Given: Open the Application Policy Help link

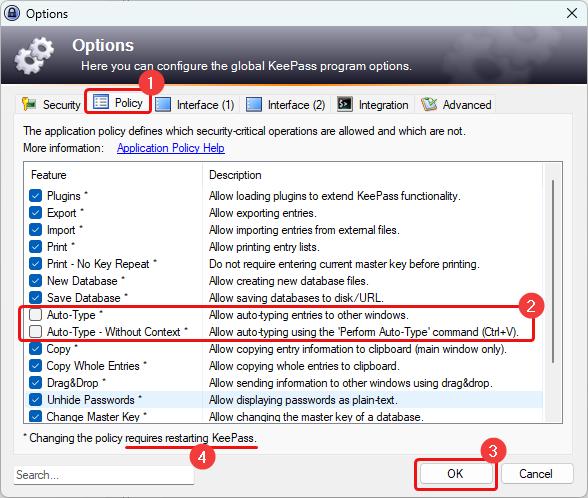Looking at the screenshot, I should point(171,148).
